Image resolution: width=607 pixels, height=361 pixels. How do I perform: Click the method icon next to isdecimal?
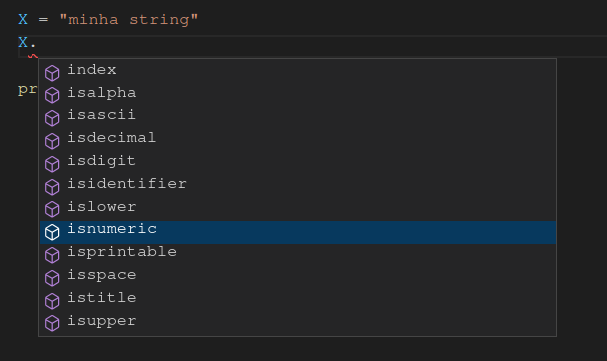click(52, 141)
